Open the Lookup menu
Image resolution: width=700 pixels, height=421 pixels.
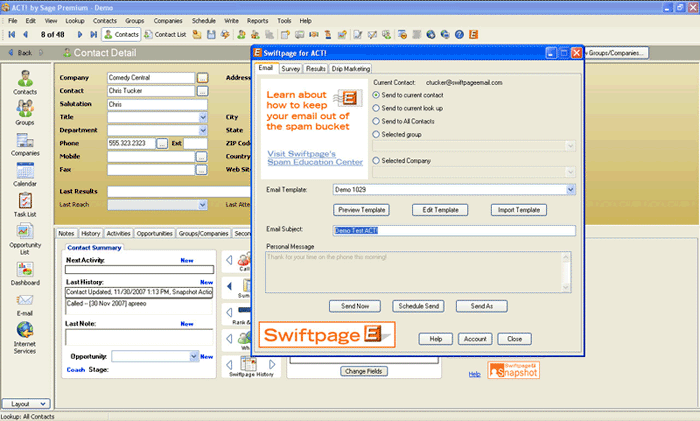point(75,21)
